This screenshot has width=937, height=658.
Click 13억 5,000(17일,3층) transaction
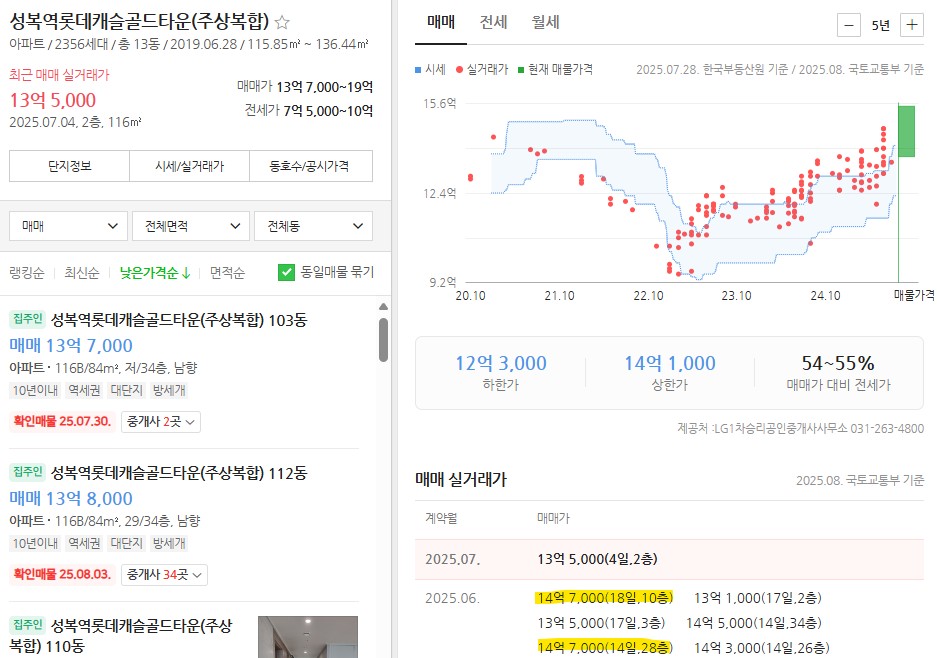[601, 623]
